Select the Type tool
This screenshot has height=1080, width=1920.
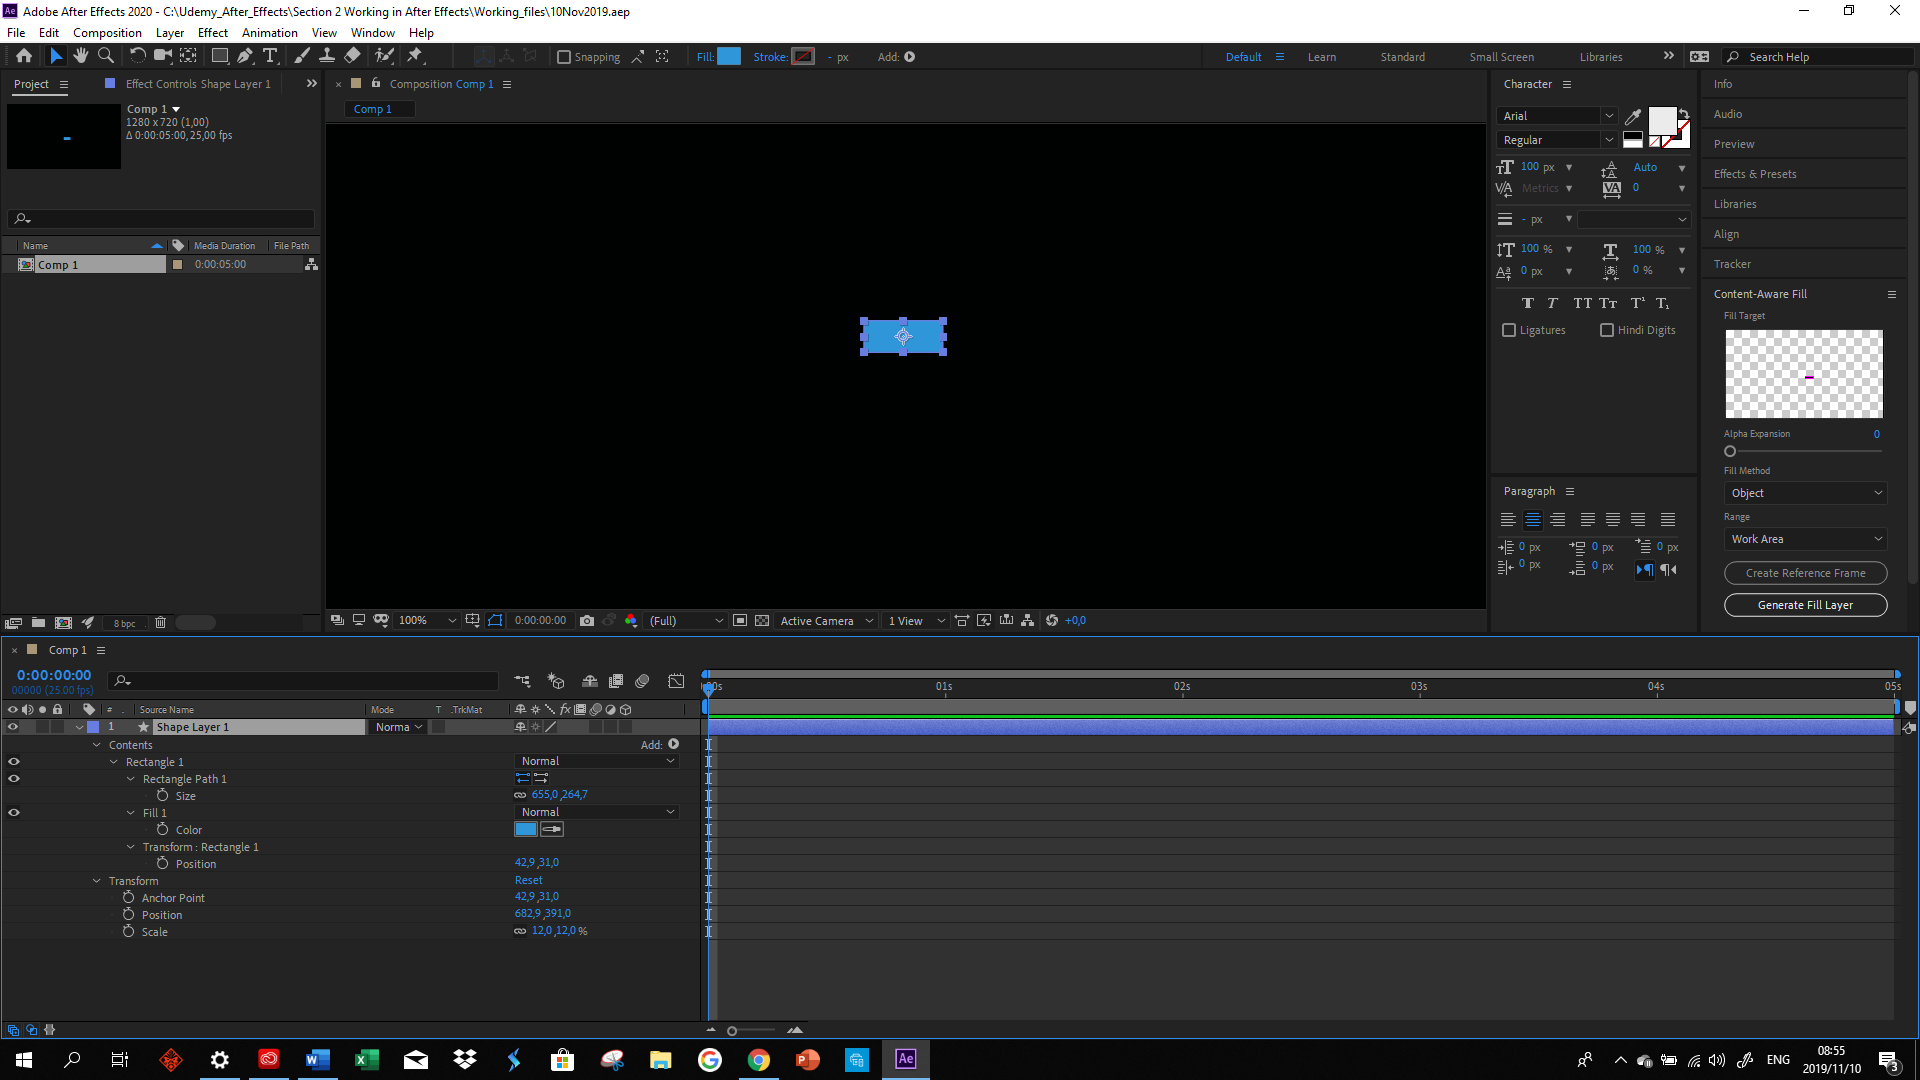click(x=271, y=56)
